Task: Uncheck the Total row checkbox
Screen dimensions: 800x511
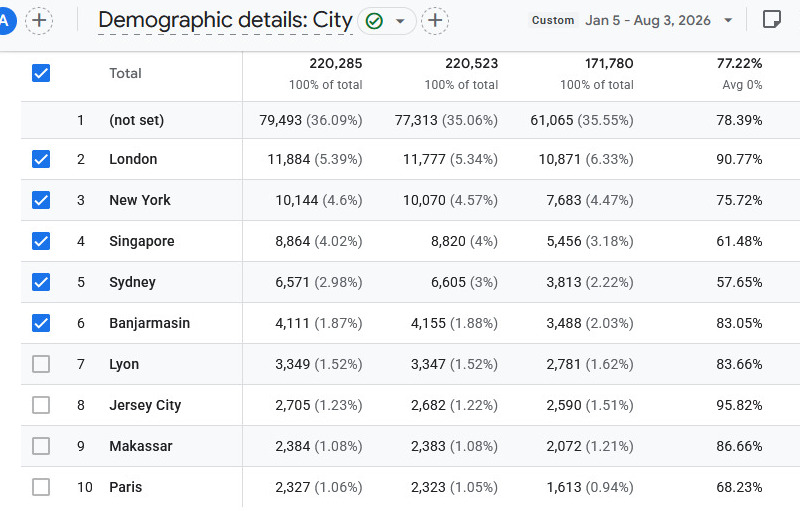Action: tap(41, 73)
